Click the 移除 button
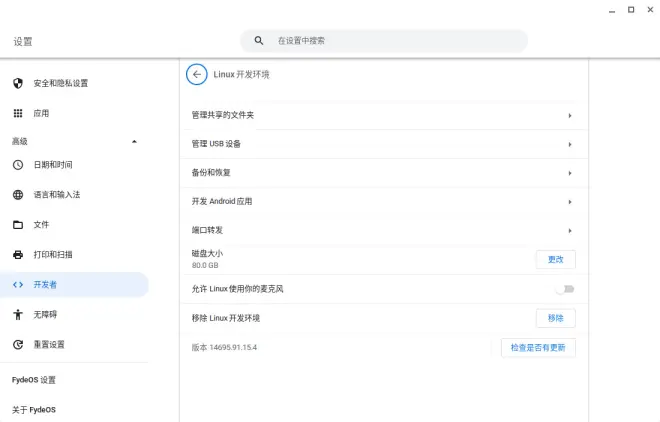The image size is (660, 422). pyautogui.click(x=556, y=318)
